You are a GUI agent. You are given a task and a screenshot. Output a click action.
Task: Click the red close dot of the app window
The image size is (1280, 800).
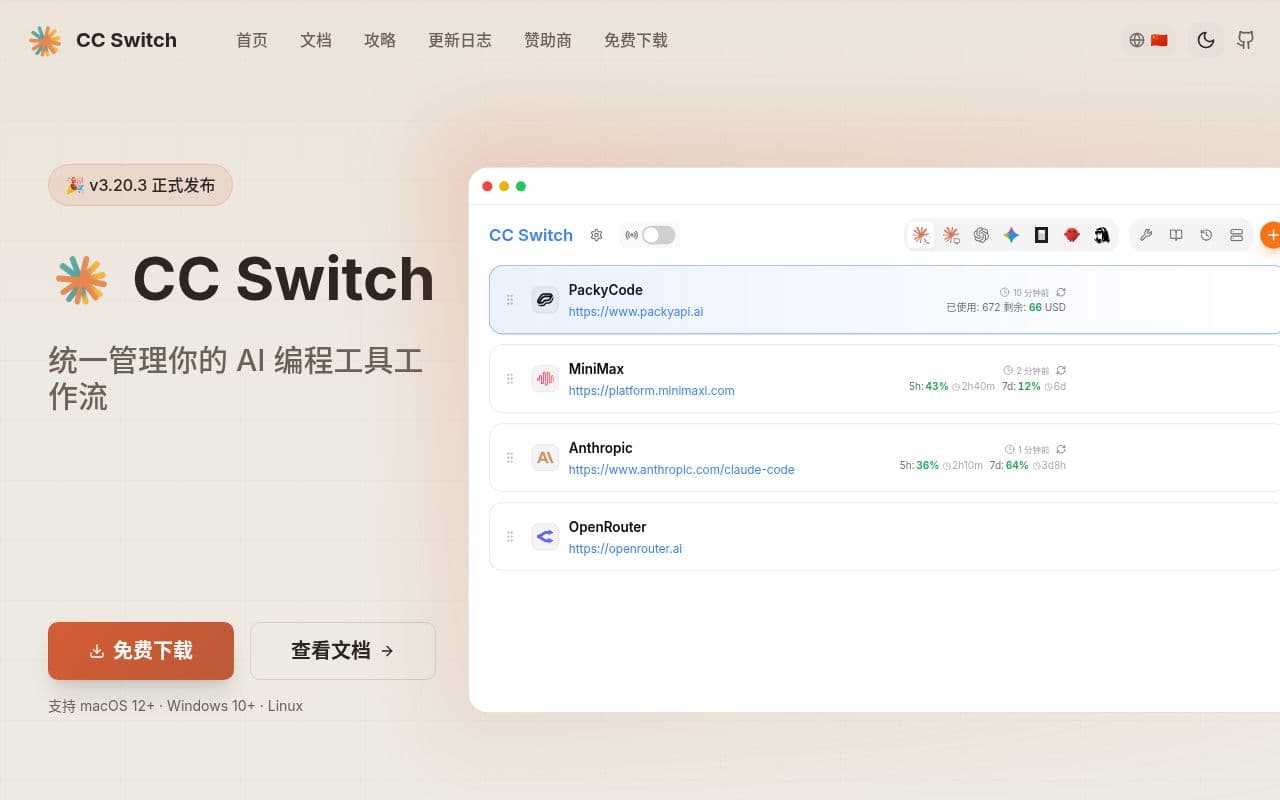pyautogui.click(x=487, y=186)
